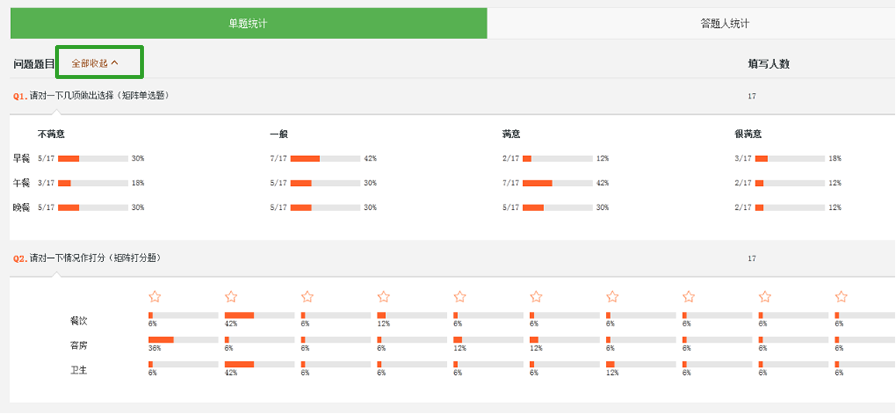The image size is (896, 414).
Task: Click the 很满意 column heading
Action: tap(748, 134)
